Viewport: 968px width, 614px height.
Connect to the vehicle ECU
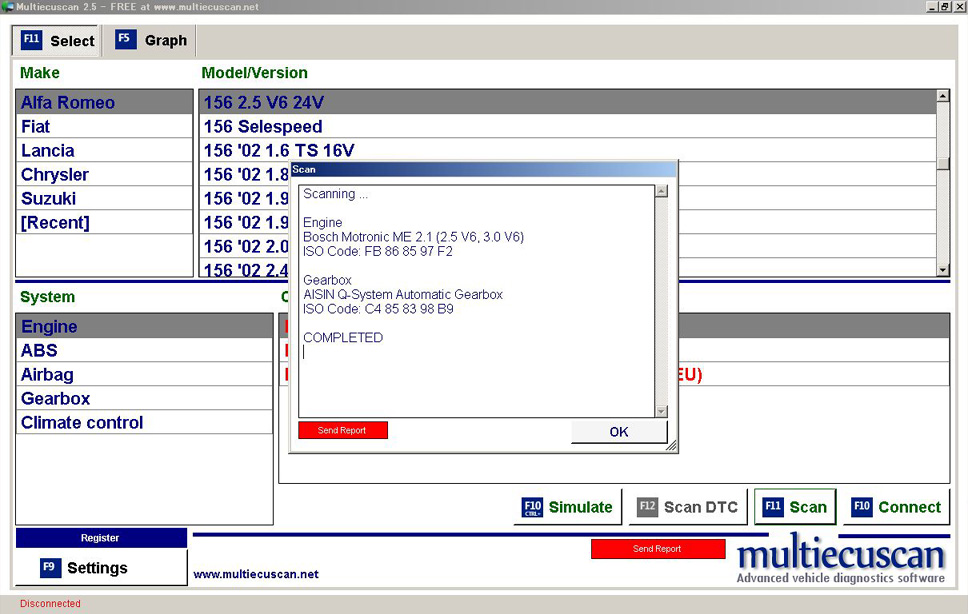[896, 507]
